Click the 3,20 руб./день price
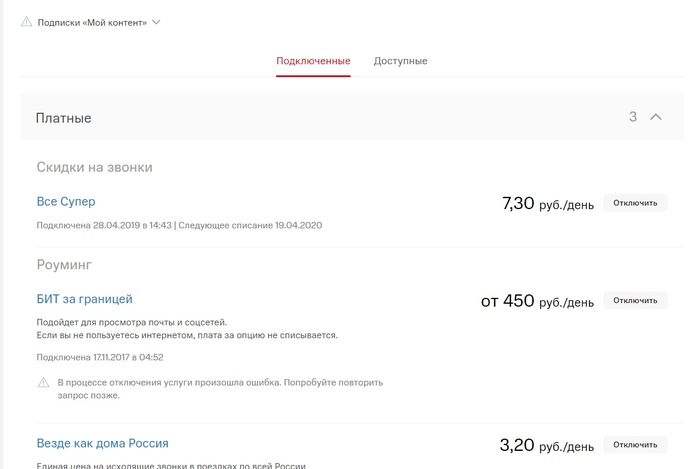The width and height of the screenshot is (700, 469). pyautogui.click(x=546, y=445)
